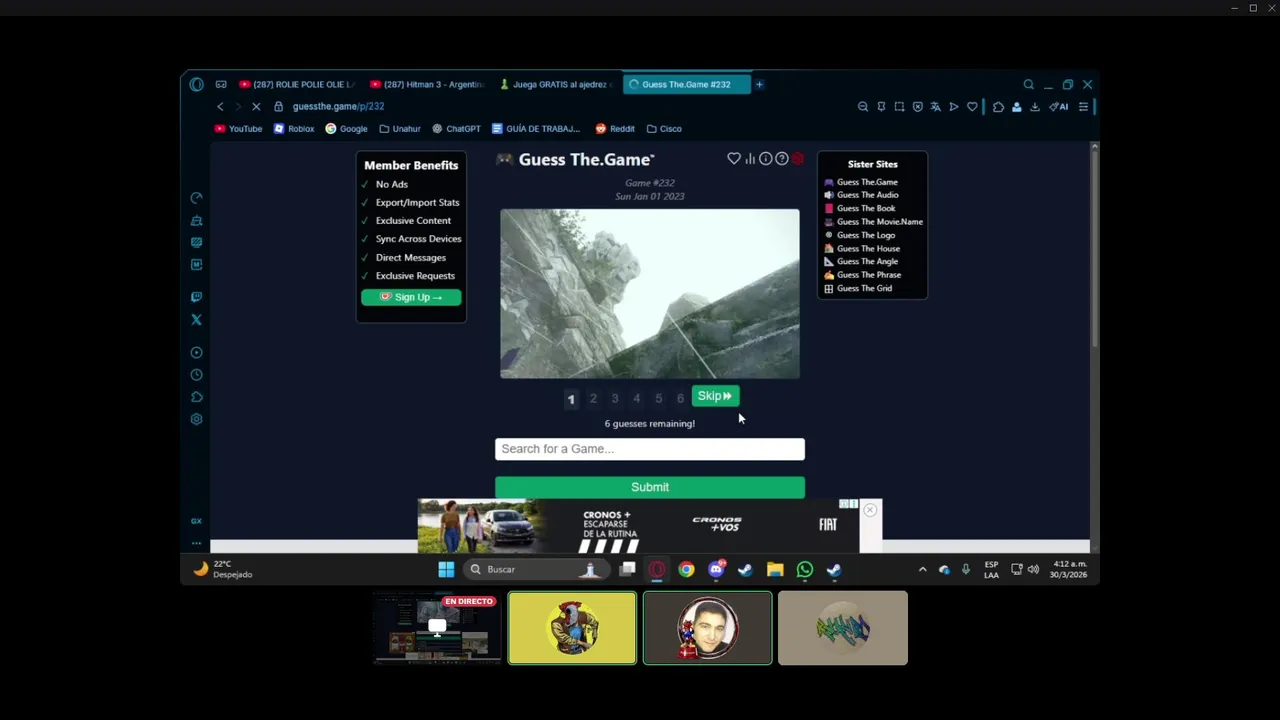Click the toolbar translate icon
This screenshot has height=720, width=1280.
point(935,107)
